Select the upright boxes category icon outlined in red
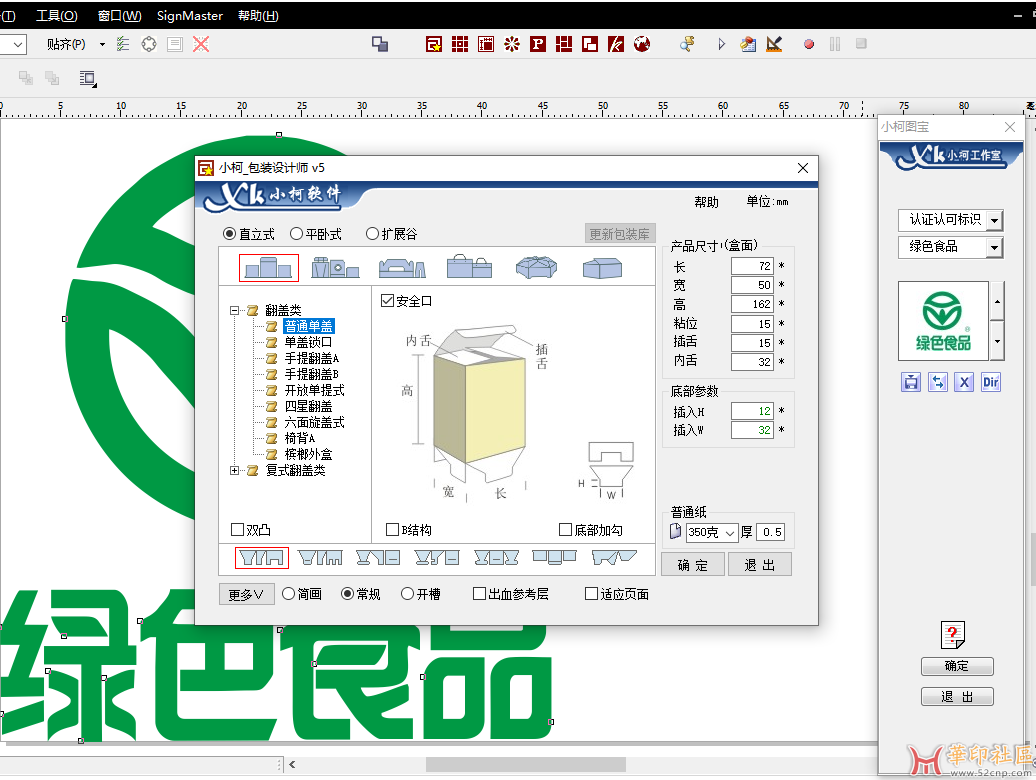The width and height of the screenshot is (1036, 780). 268,268
